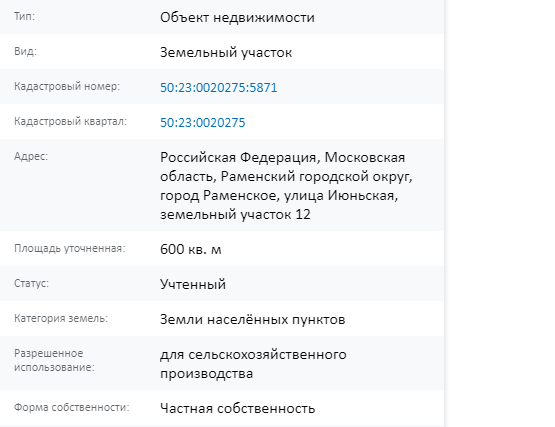The width and height of the screenshot is (555, 427).
Task: Click the 'Разрешенное использование:' label
Action: (55, 360)
